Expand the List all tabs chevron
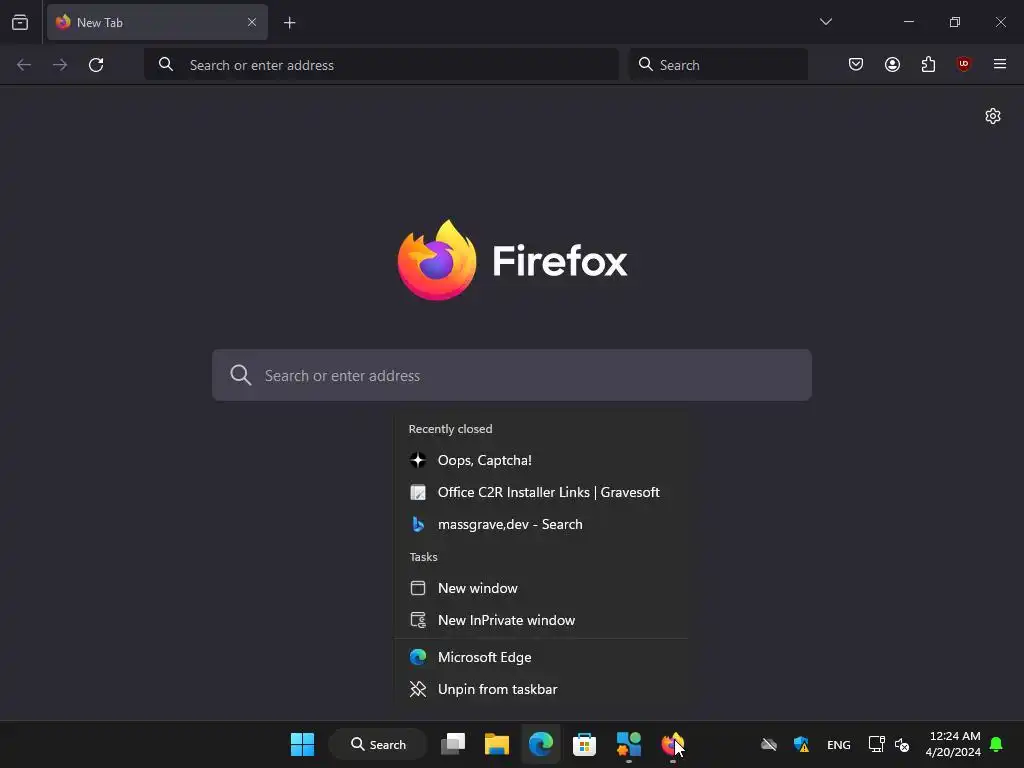 825,22
